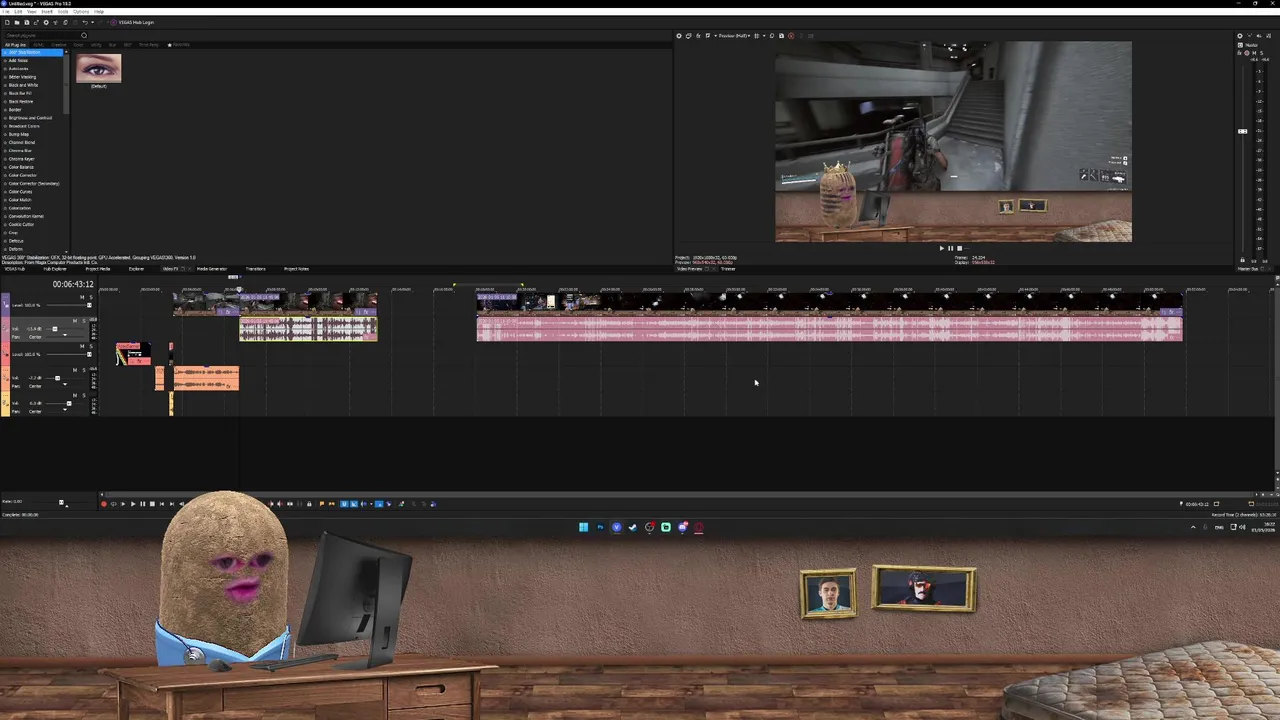Screen dimensions: 1280x720
Task: Solo the pink audio track
Action: tap(84, 321)
